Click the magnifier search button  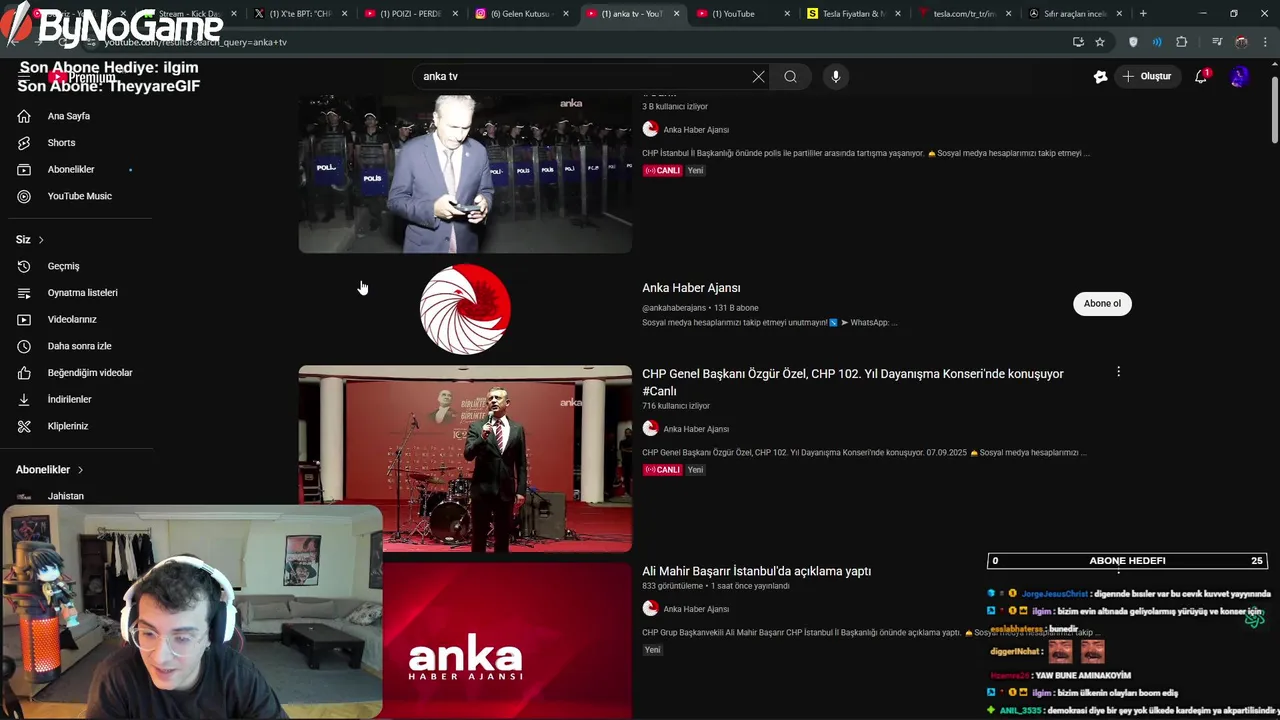pos(790,76)
